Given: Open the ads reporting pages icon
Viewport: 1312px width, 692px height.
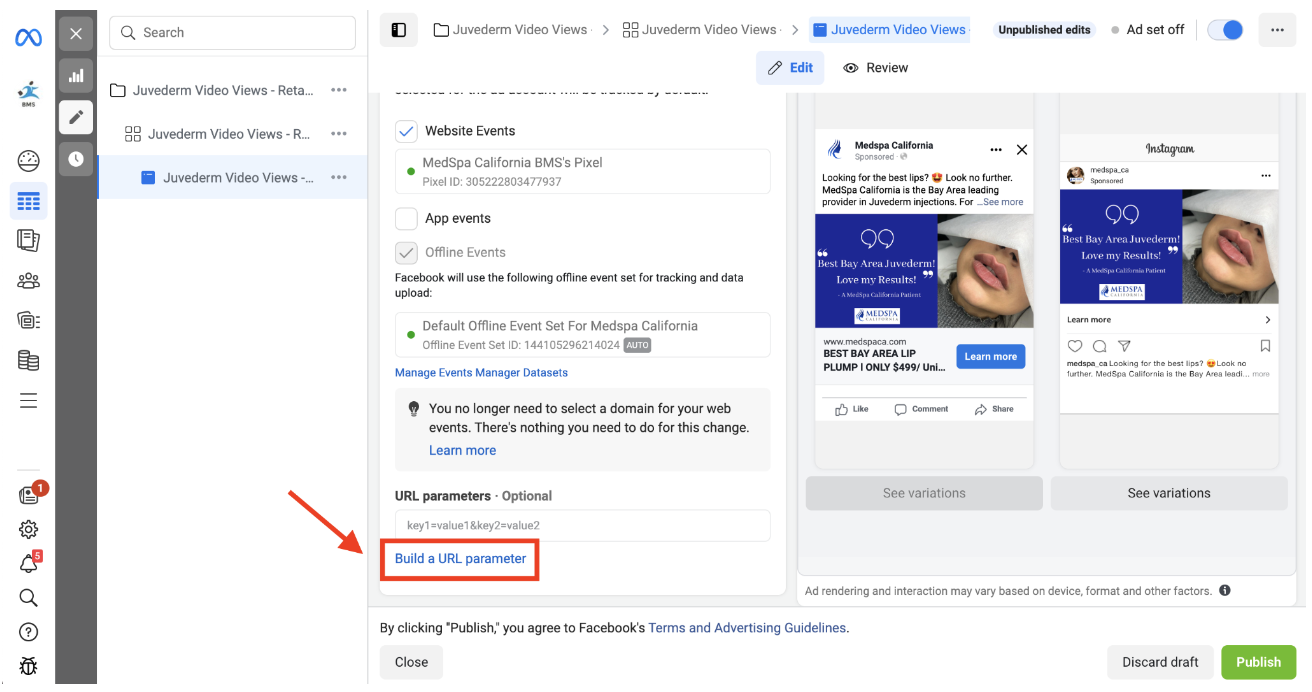Looking at the screenshot, I should tap(28, 240).
